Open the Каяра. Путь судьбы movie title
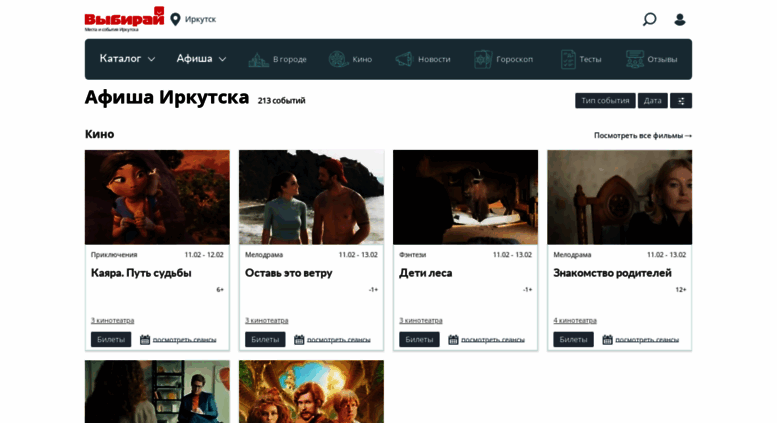 141,273
